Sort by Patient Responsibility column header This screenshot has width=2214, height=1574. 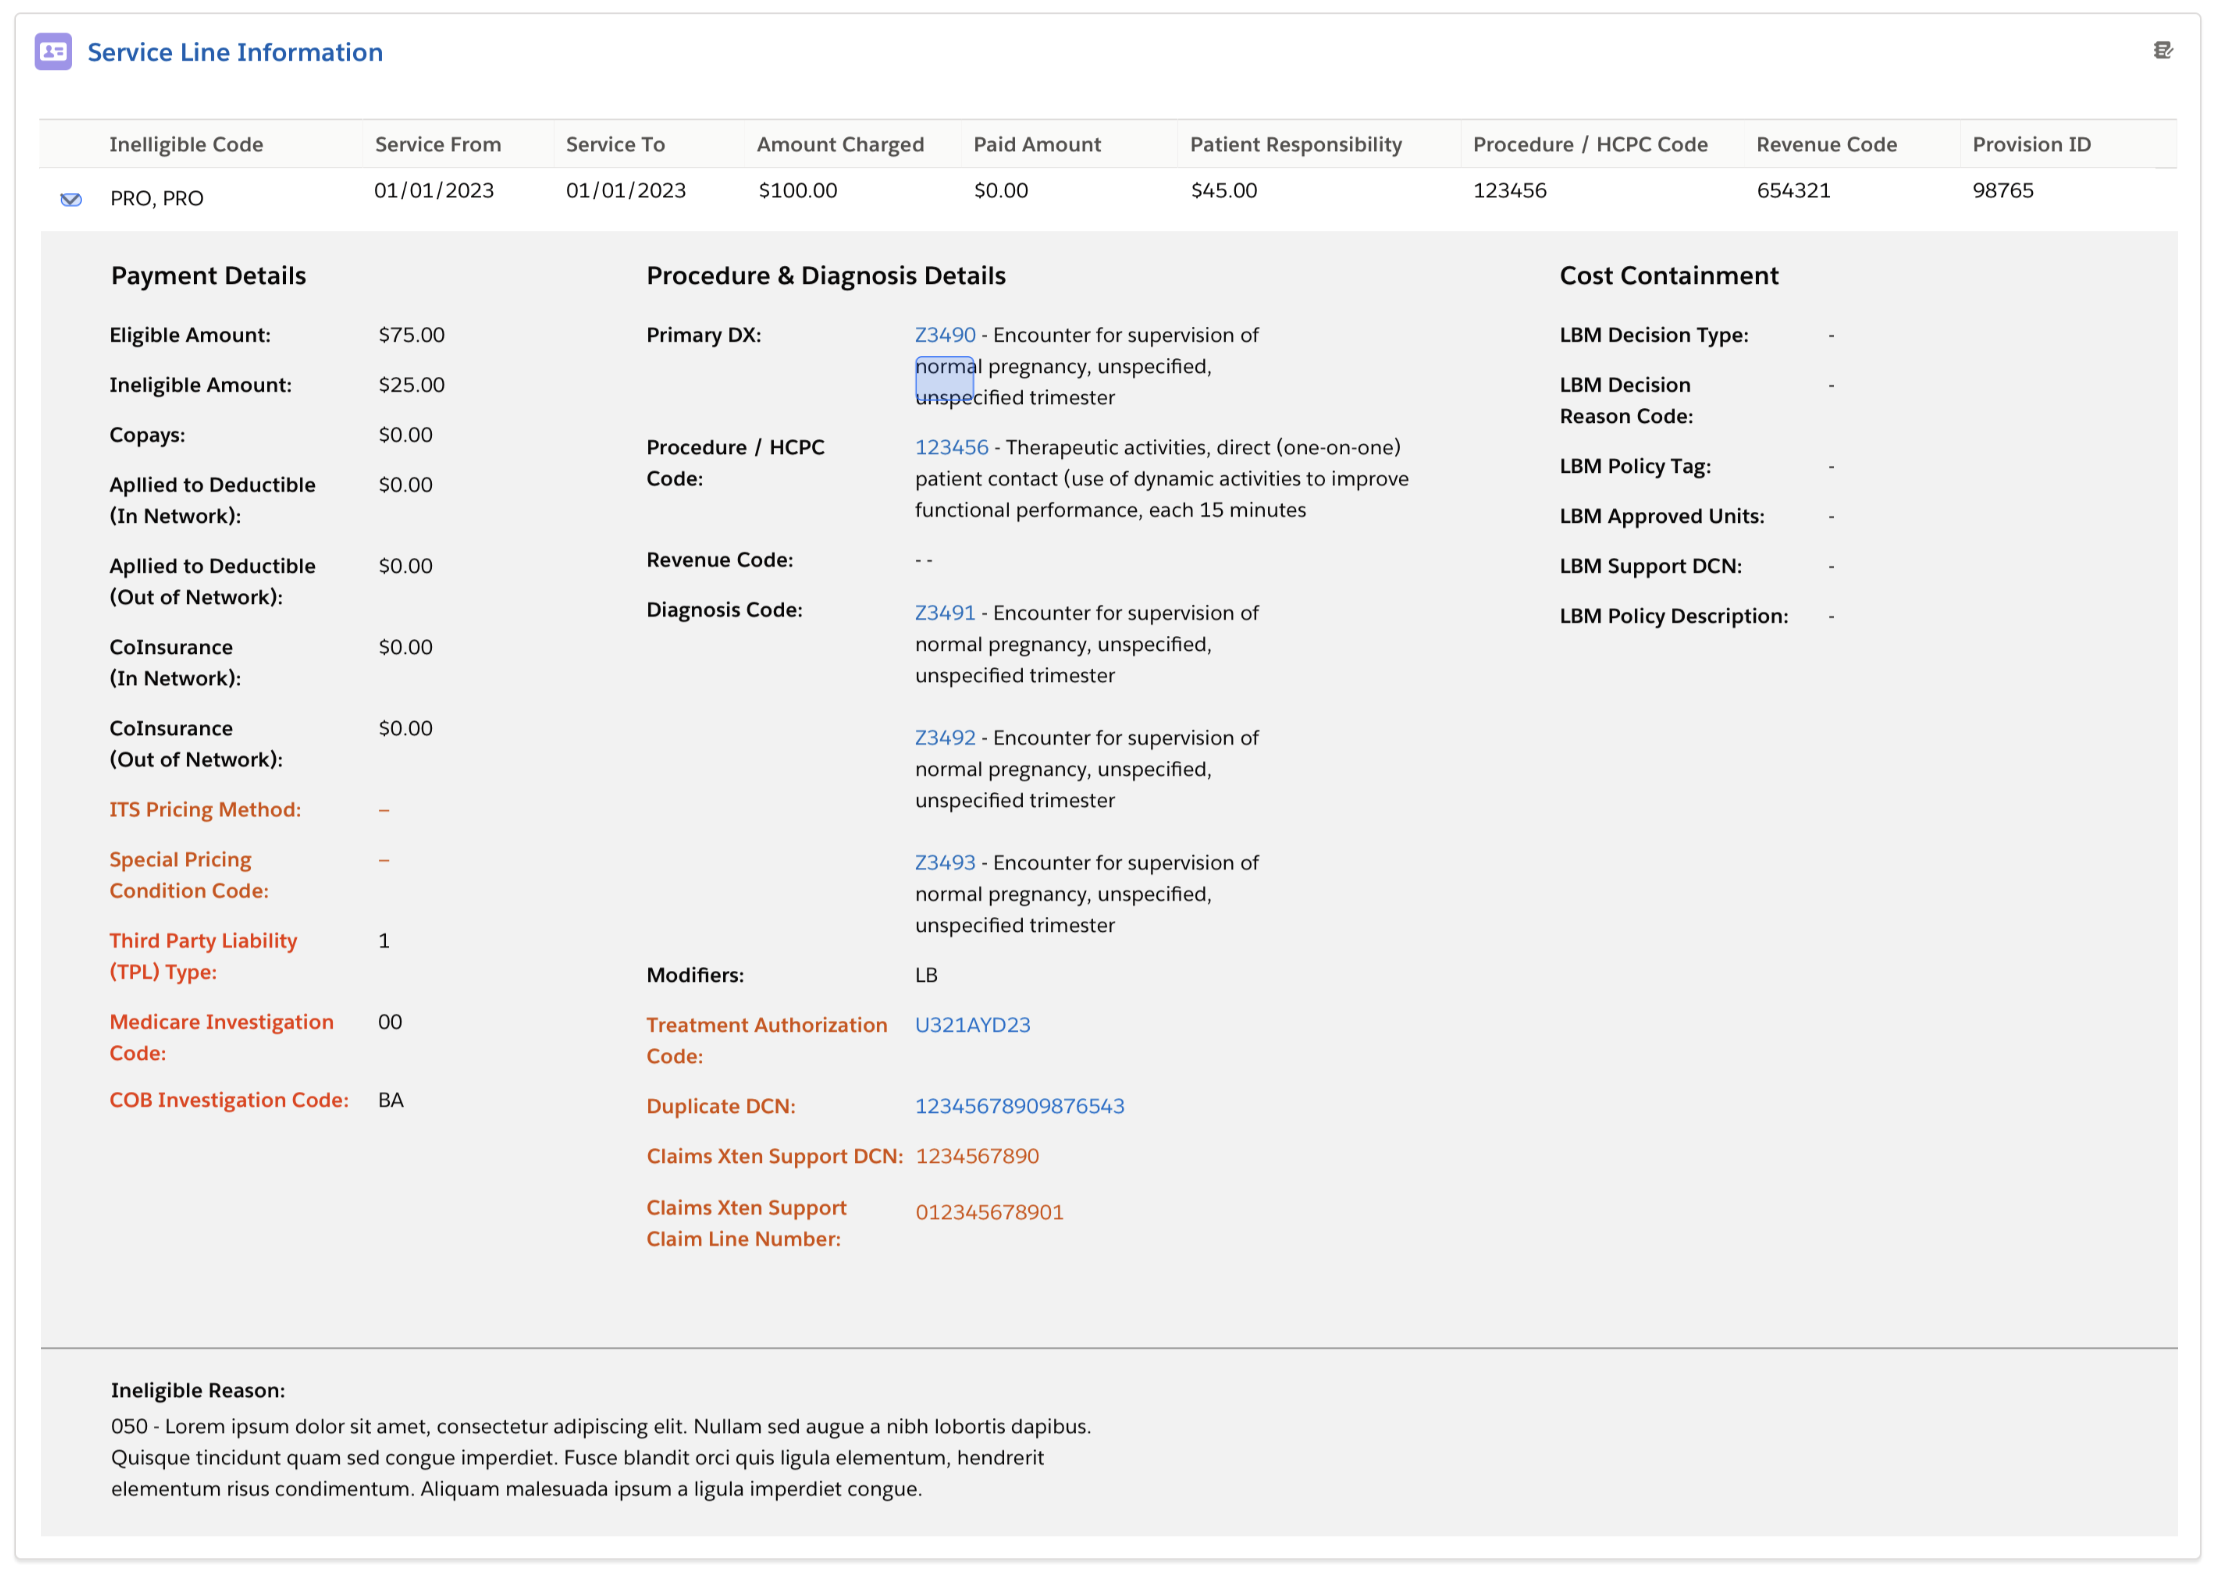coord(1296,144)
